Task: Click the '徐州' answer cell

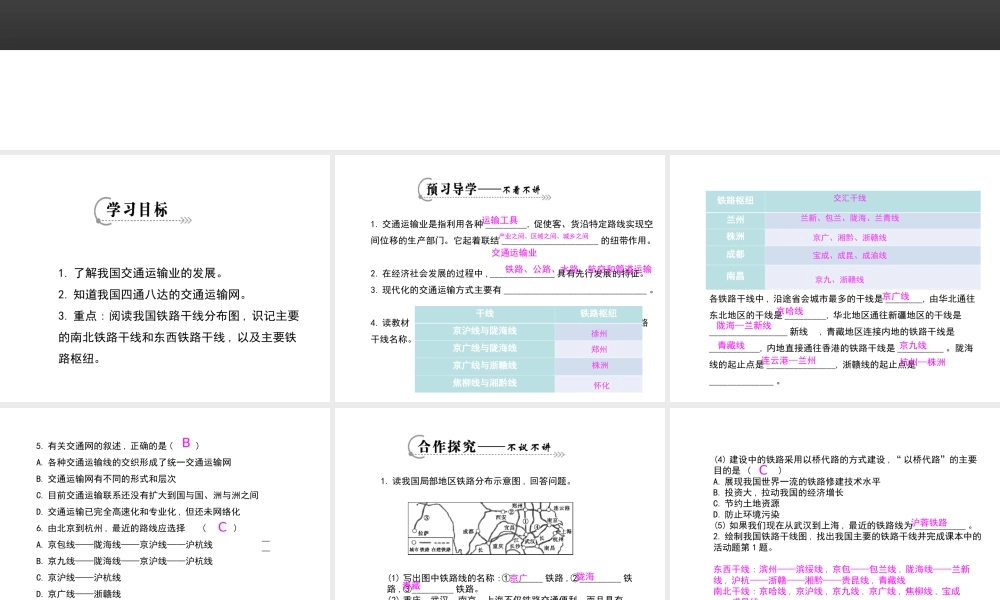Action: [599, 333]
